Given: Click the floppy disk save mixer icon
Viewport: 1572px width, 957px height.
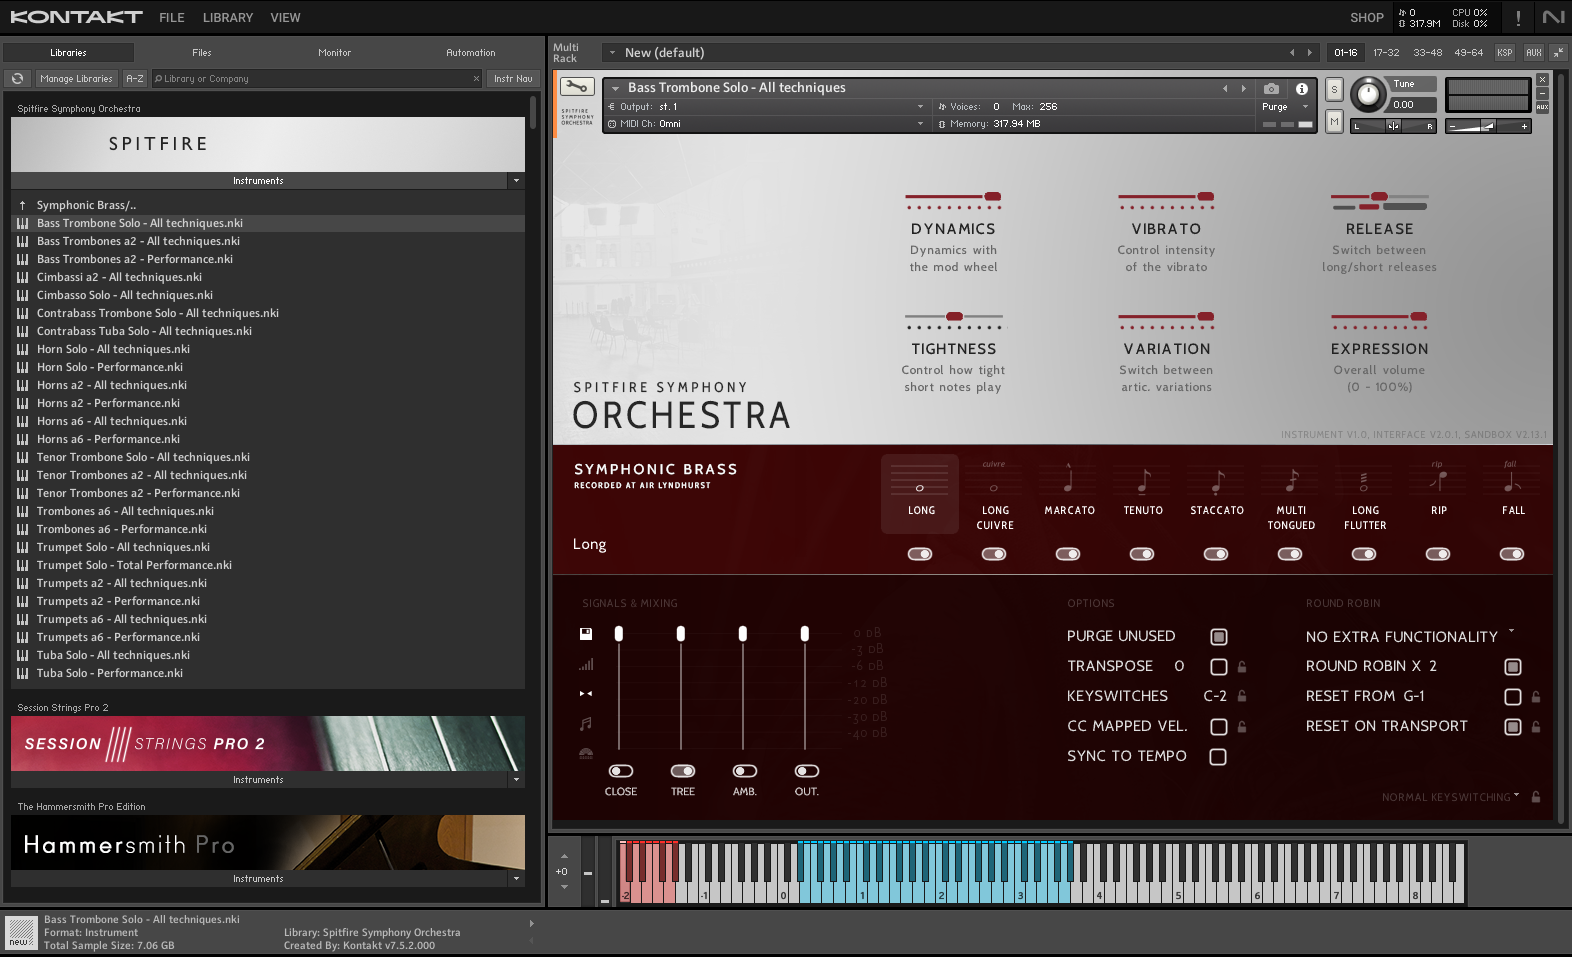Looking at the screenshot, I should coord(586,633).
